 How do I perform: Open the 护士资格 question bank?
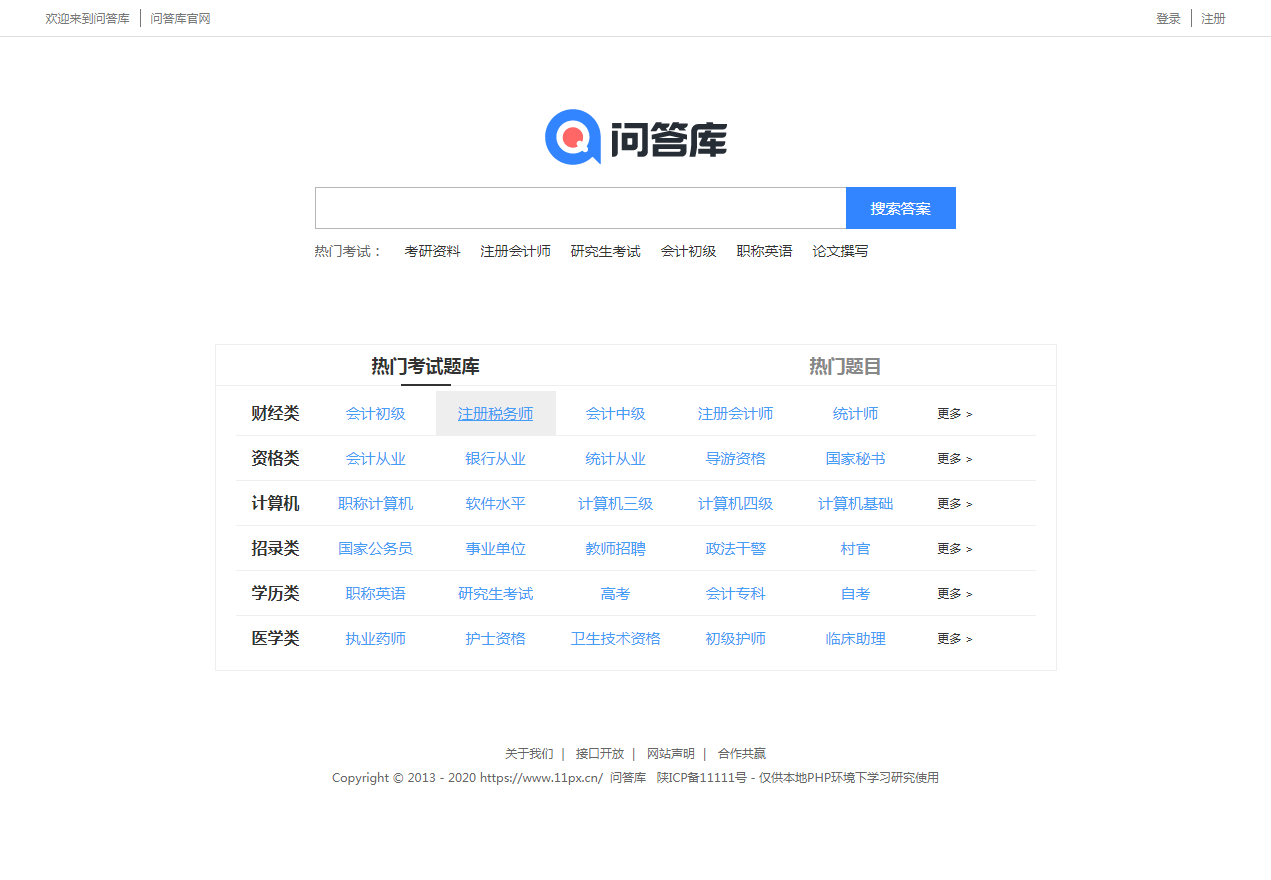click(x=495, y=638)
